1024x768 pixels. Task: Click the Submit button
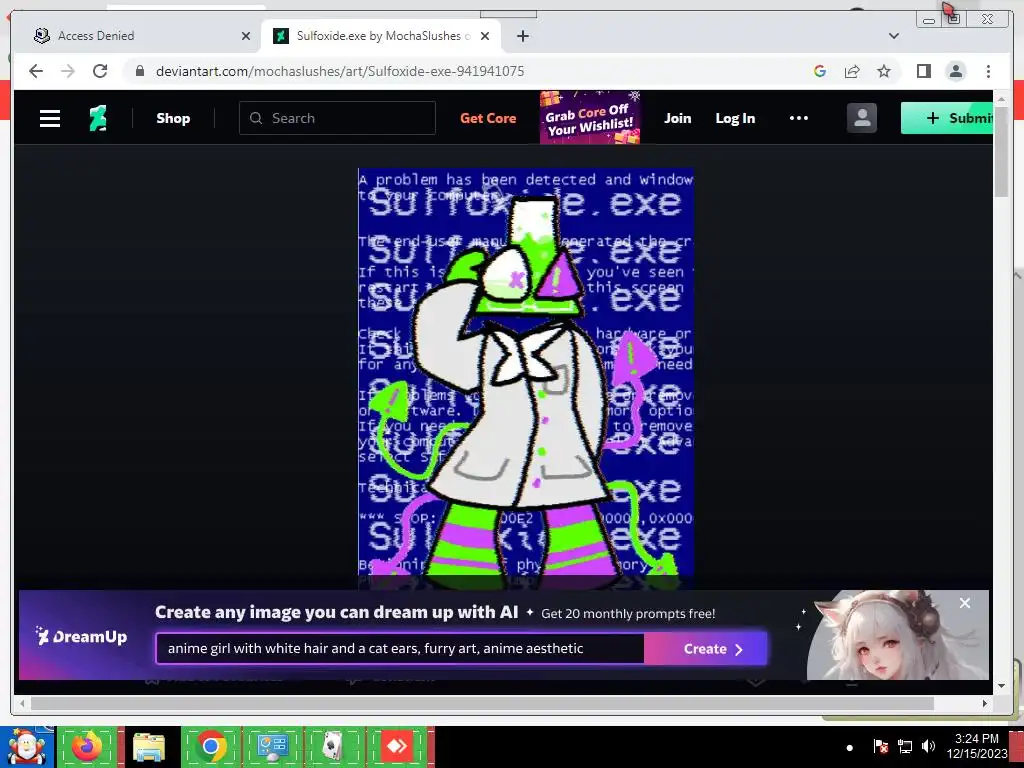point(947,118)
